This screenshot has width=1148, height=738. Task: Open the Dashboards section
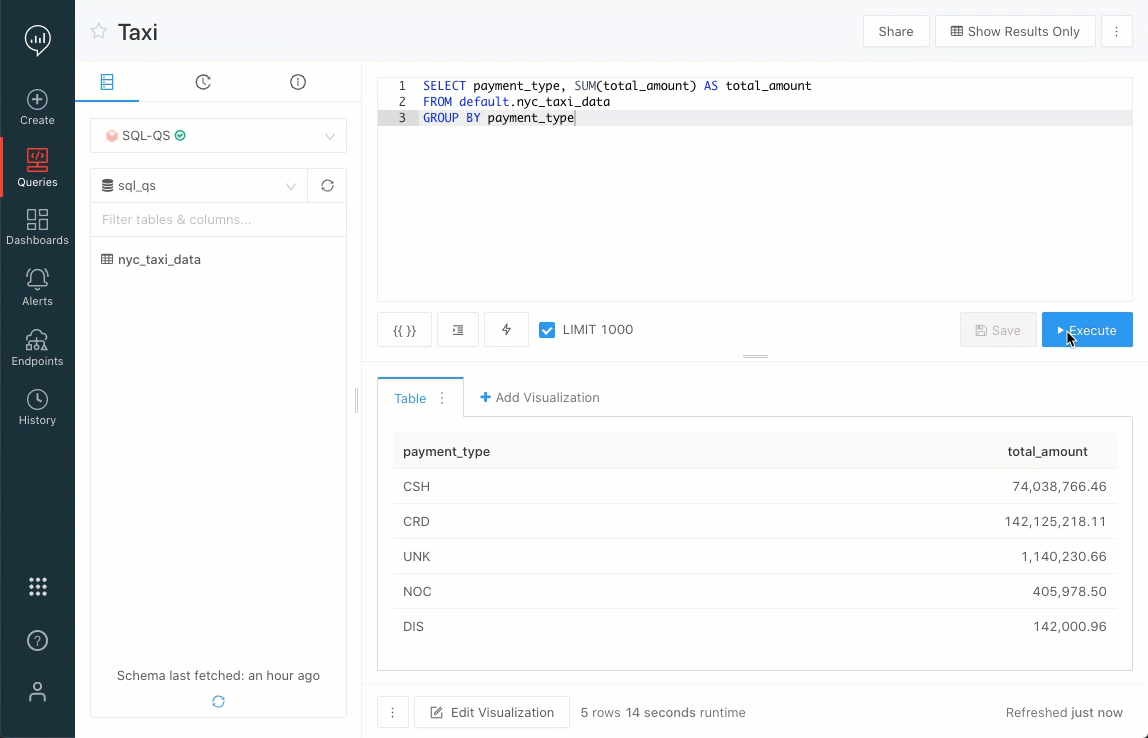pyautogui.click(x=37, y=226)
